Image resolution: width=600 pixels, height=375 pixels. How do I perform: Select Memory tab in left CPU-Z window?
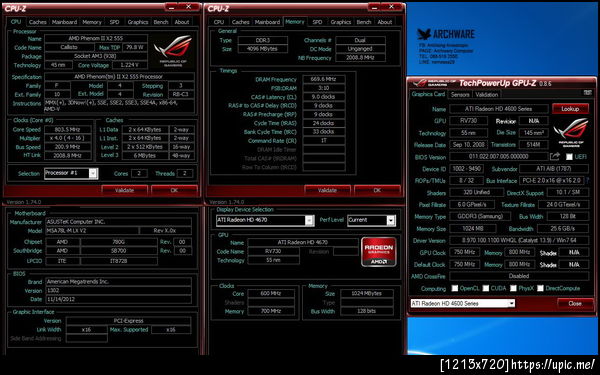(92, 22)
